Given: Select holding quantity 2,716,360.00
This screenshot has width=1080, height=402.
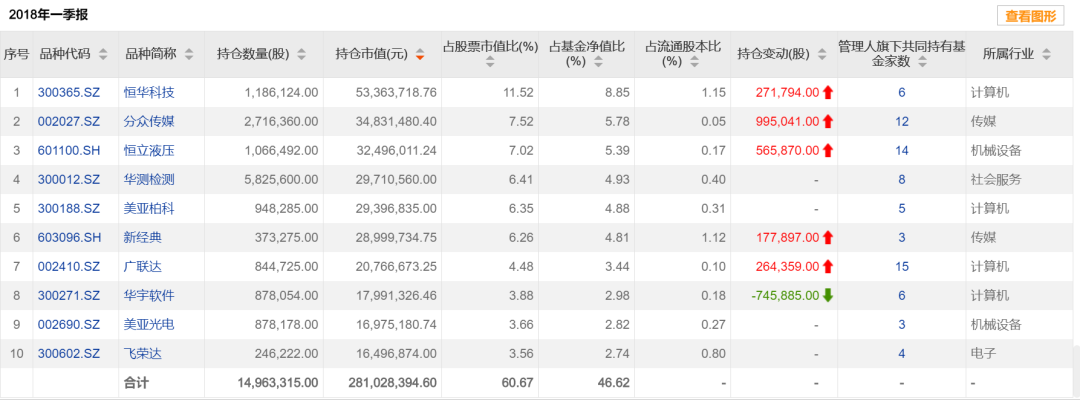Looking at the screenshot, I should [281, 122].
